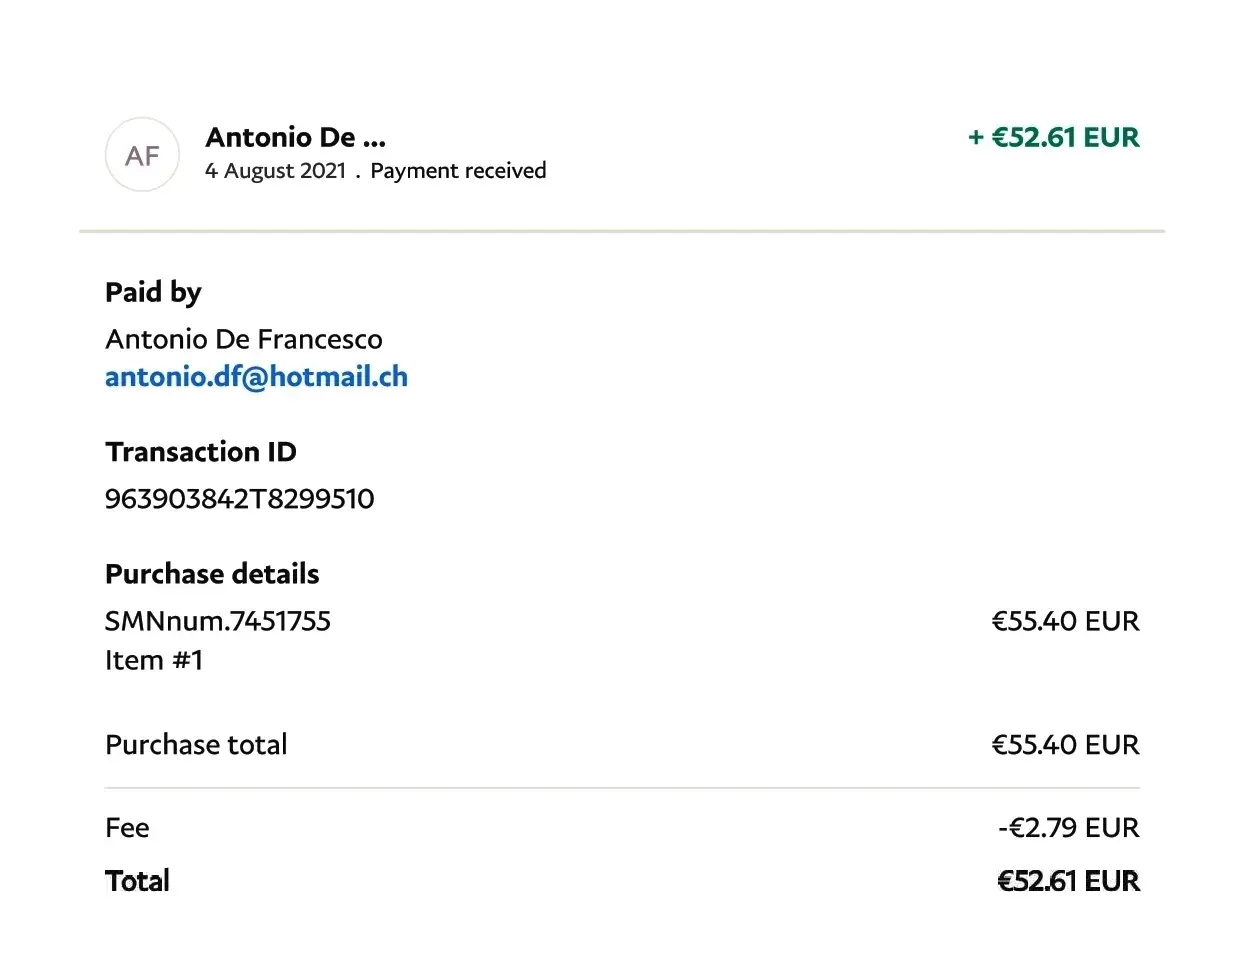Click the item name SMNnum.7451755

(x=217, y=621)
